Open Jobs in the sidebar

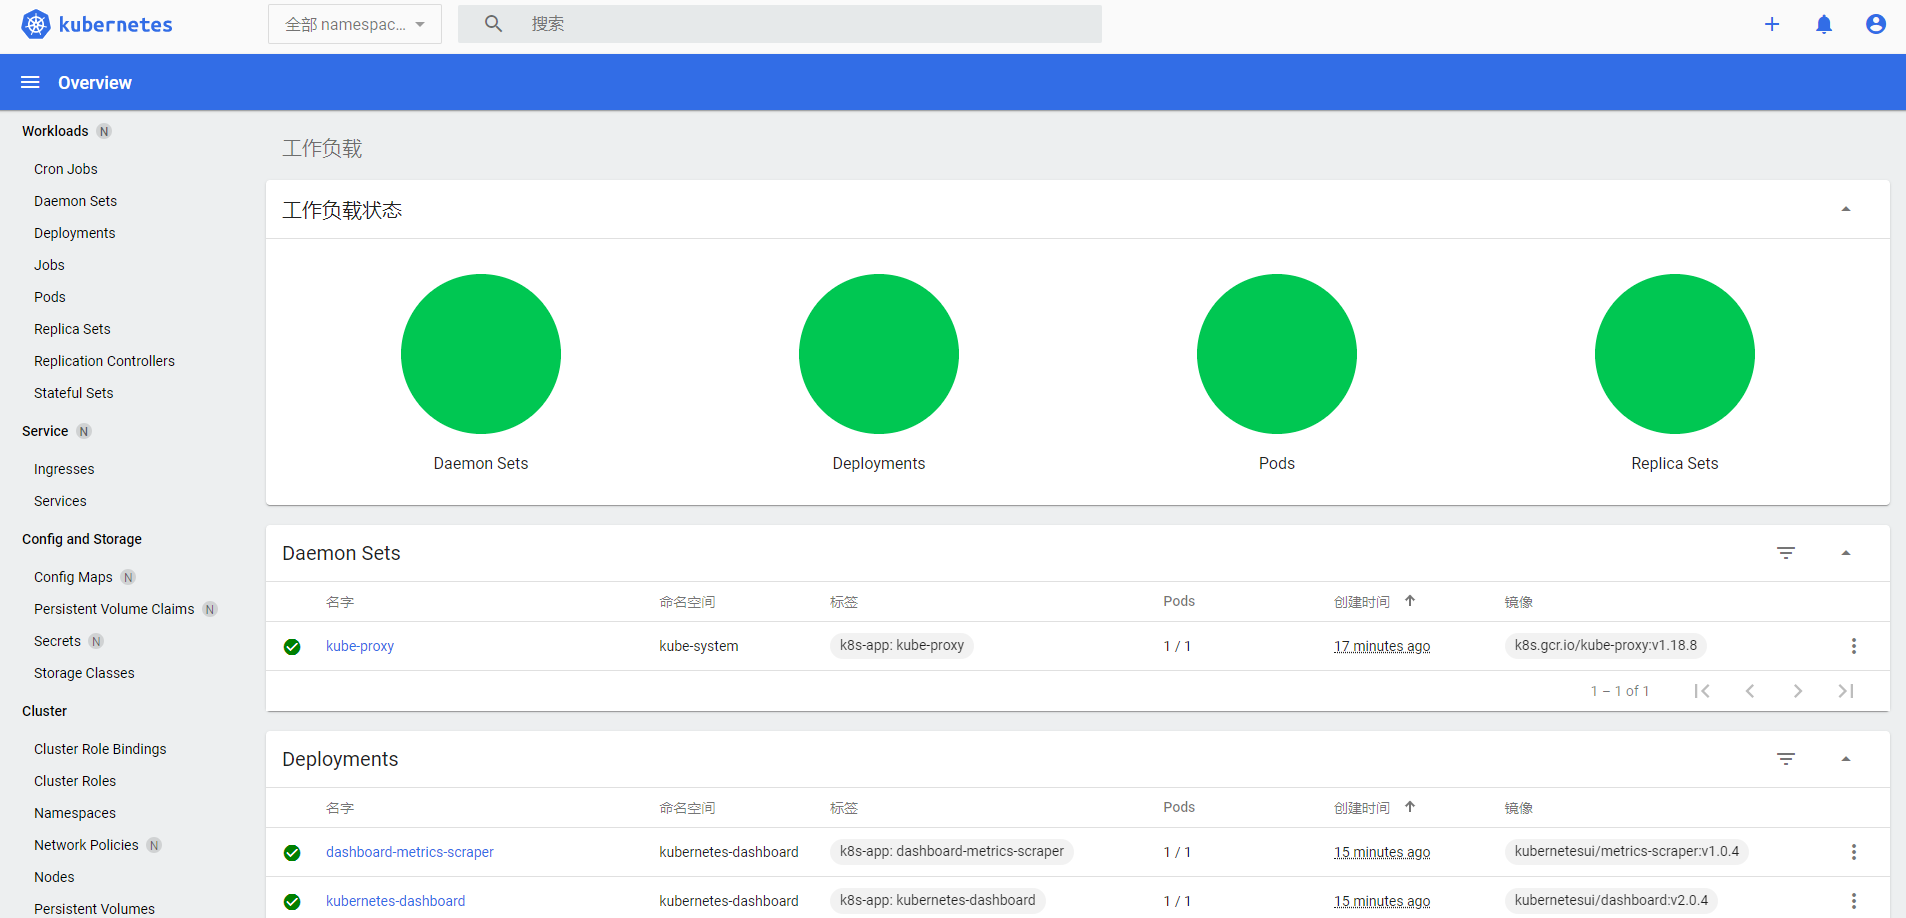tap(49, 265)
